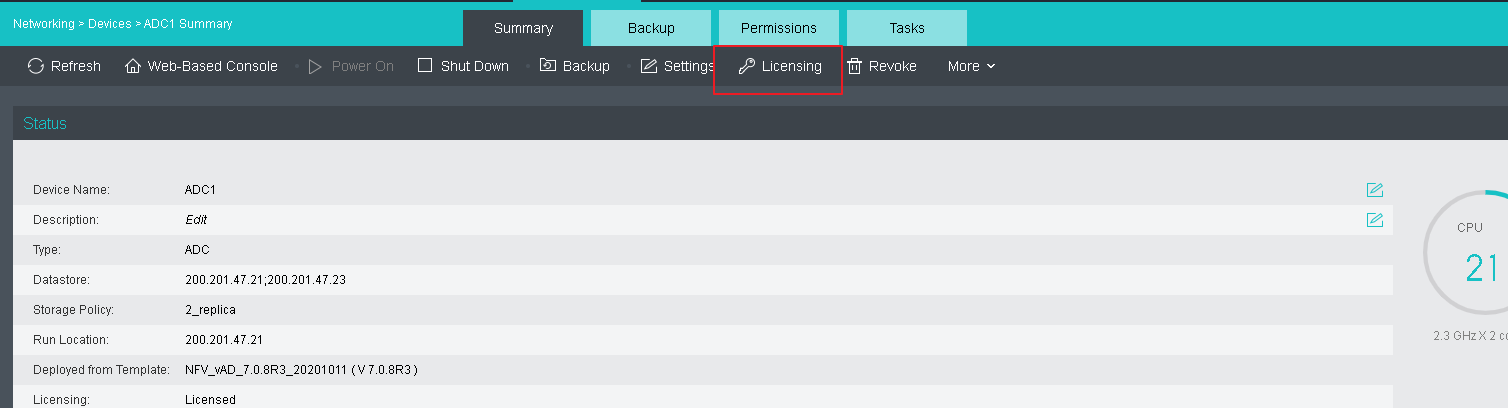
Task: Open the Backup tab
Action: [x=651, y=28]
